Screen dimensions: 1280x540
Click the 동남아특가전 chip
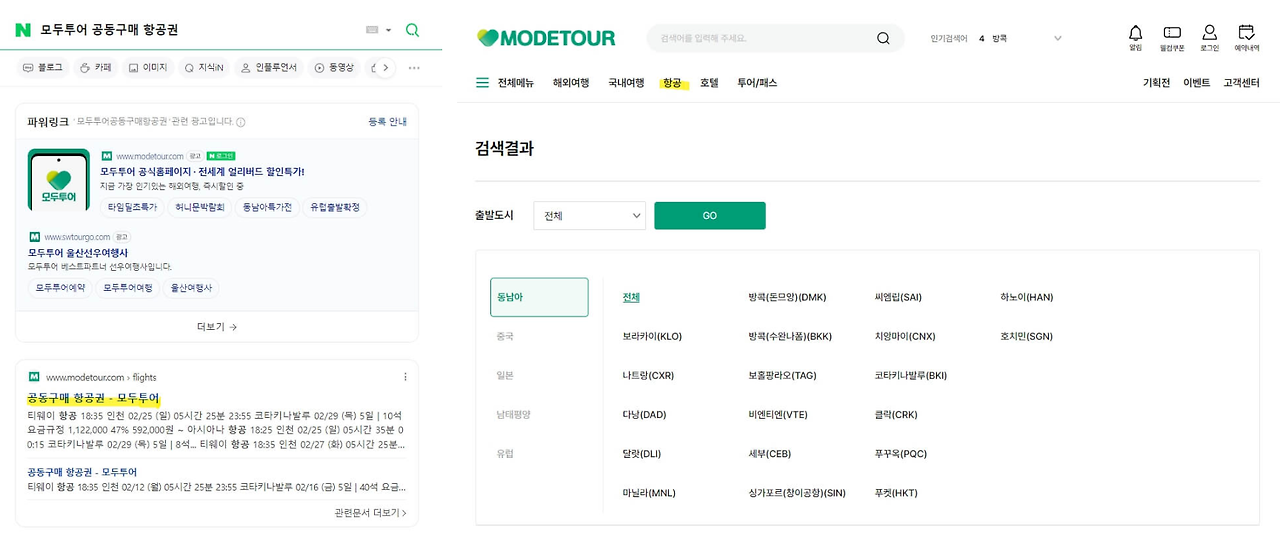(267, 207)
